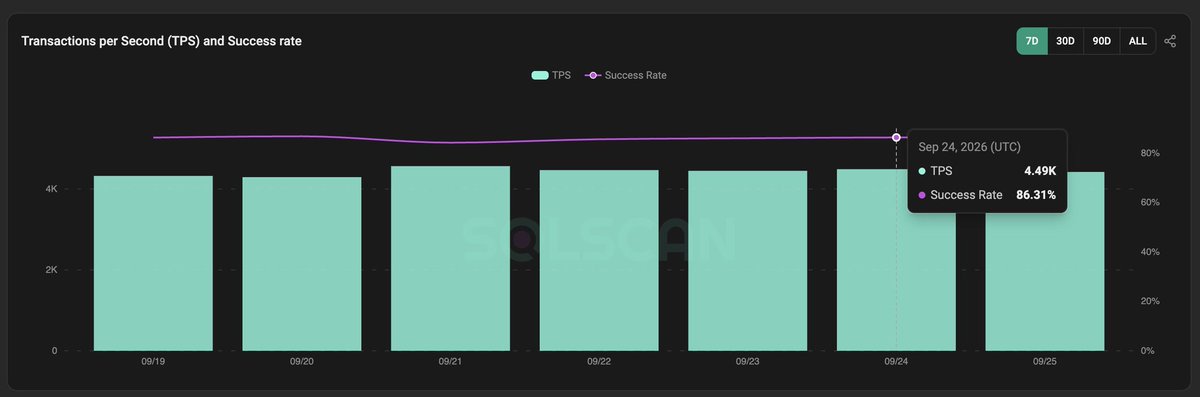The image size is (1200, 397).
Task: Click the 20% right axis label
Action: click(x=1149, y=301)
